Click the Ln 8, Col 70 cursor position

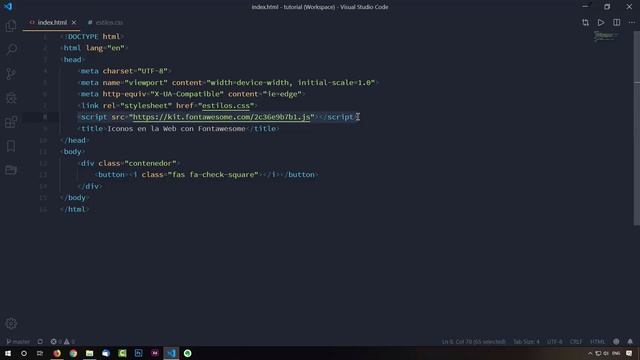pyautogui.click(x=473, y=342)
